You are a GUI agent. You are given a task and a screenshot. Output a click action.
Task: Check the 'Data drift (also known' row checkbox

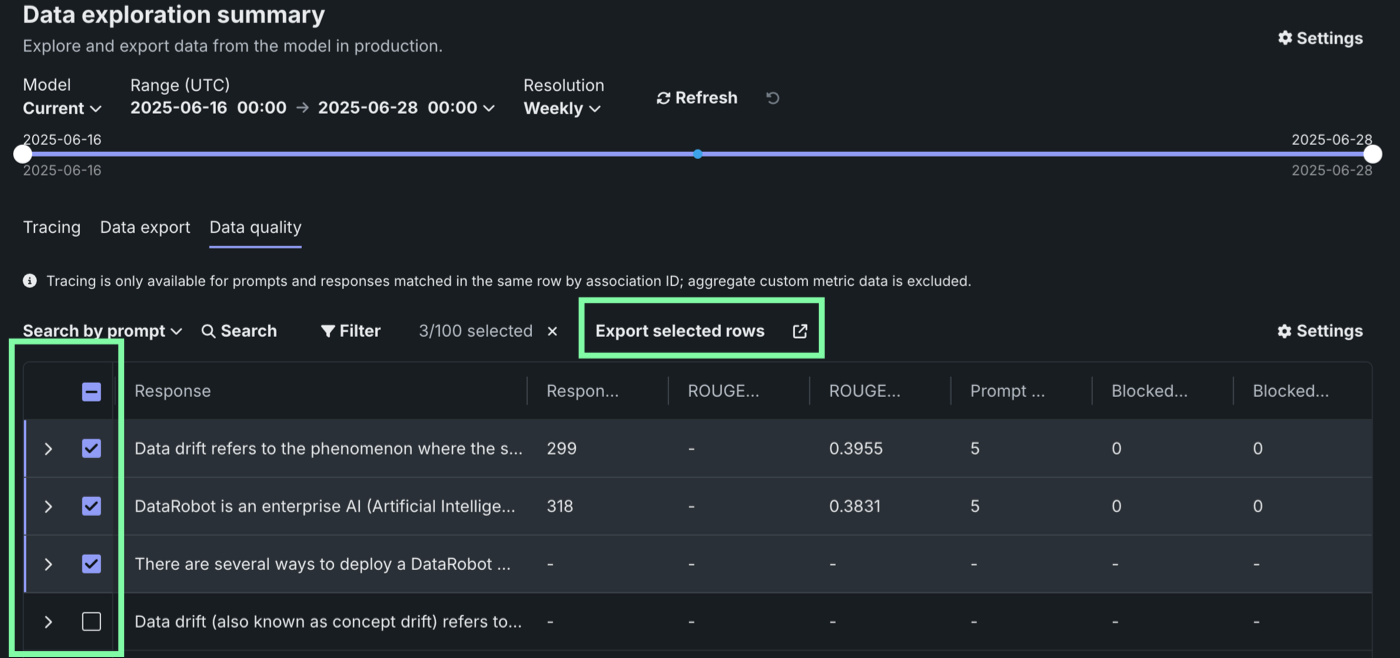click(91, 622)
